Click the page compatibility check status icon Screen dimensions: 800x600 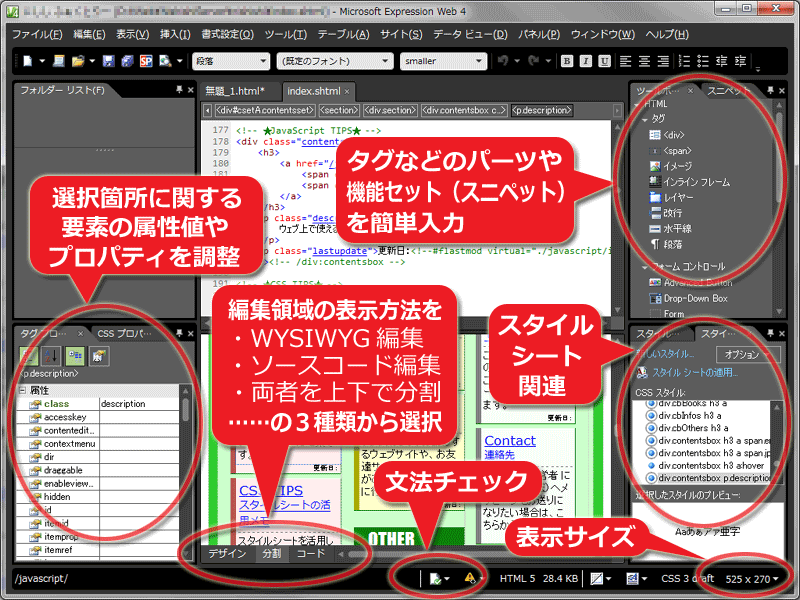pyautogui.click(x=435, y=579)
